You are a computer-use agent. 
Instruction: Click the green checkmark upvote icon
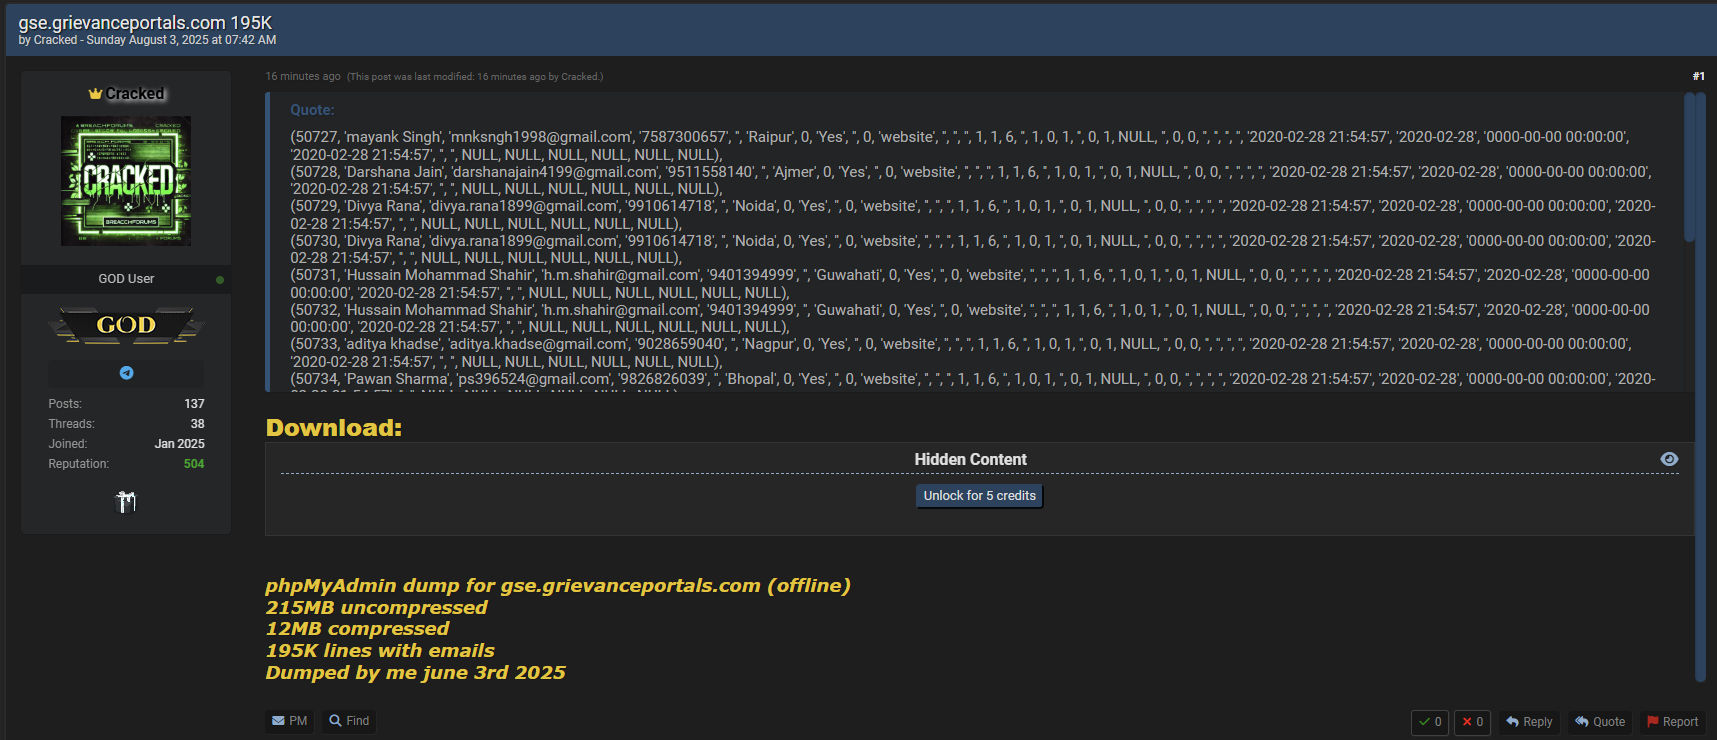tap(1424, 722)
